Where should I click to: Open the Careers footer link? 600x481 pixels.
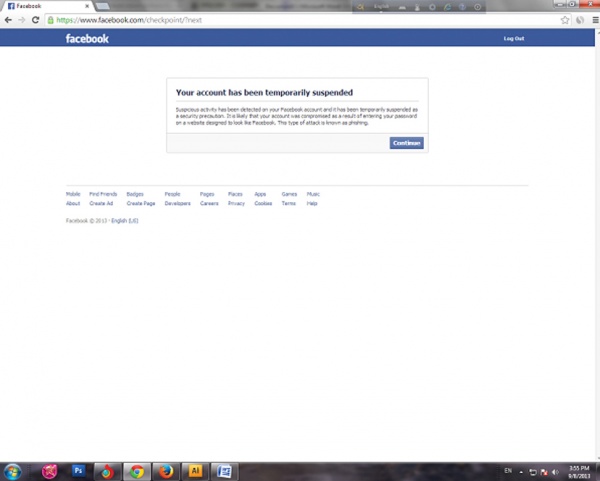[209, 203]
